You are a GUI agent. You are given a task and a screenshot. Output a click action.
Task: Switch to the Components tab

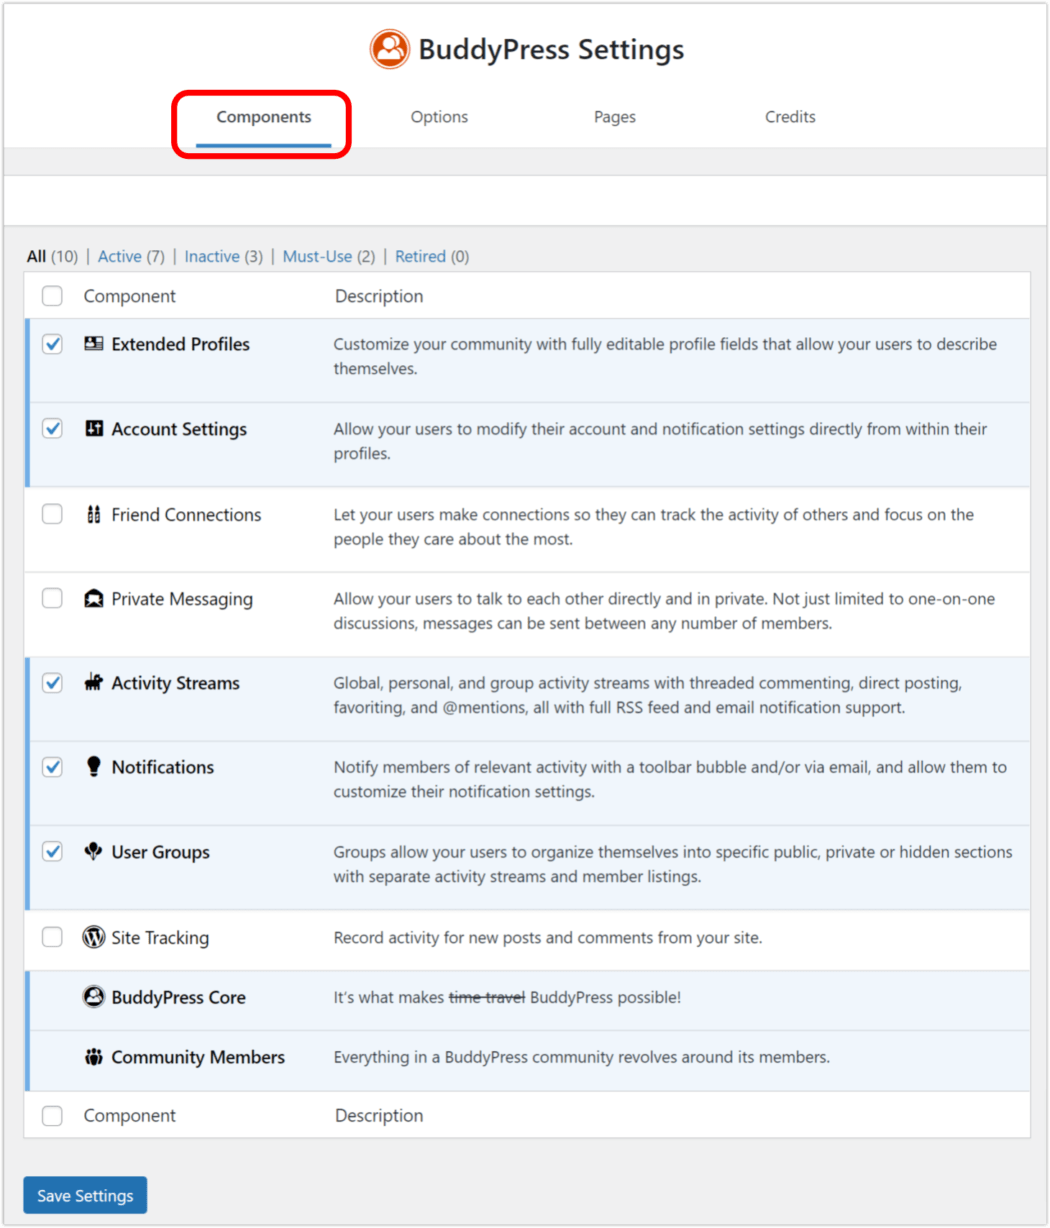(264, 117)
